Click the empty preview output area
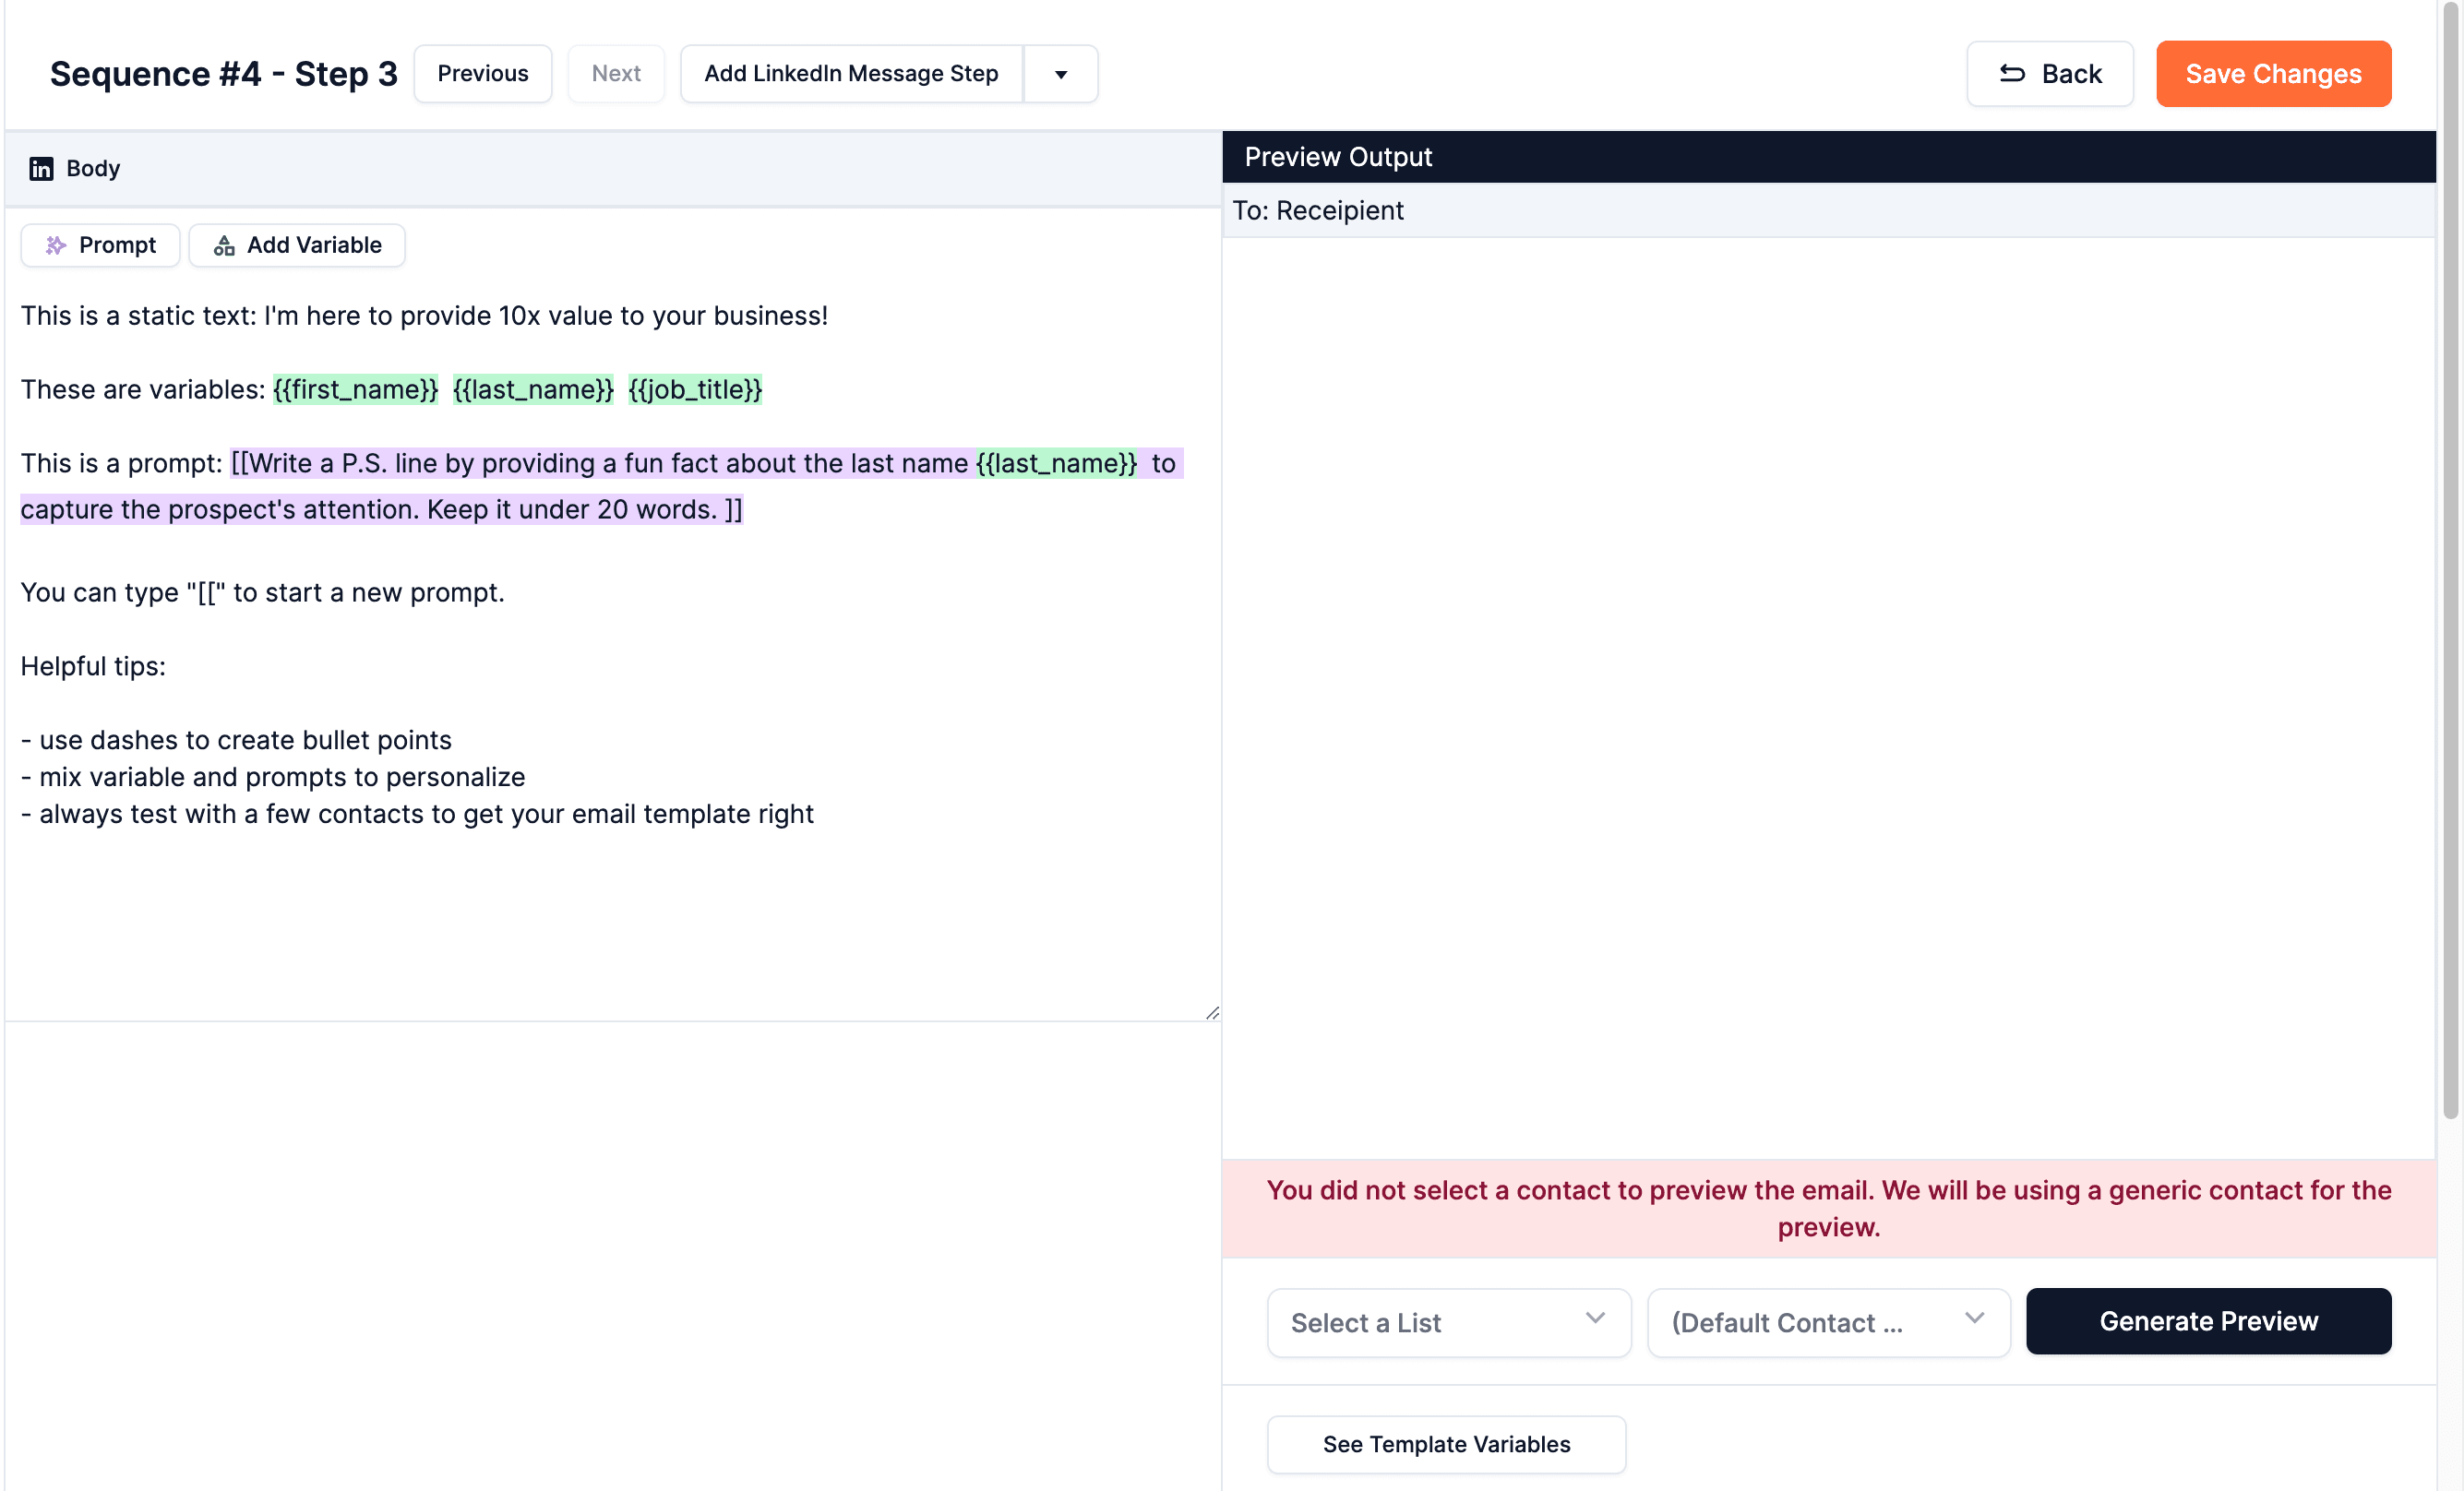The height and width of the screenshot is (1491, 2464). coord(1828,698)
